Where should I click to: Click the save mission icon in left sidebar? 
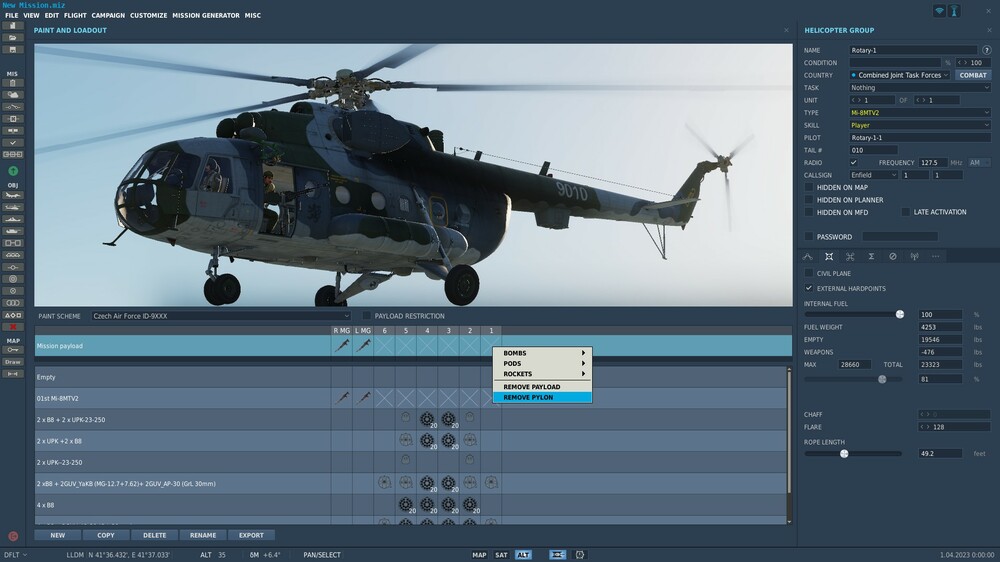pyautogui.click(x=13, y=49)
